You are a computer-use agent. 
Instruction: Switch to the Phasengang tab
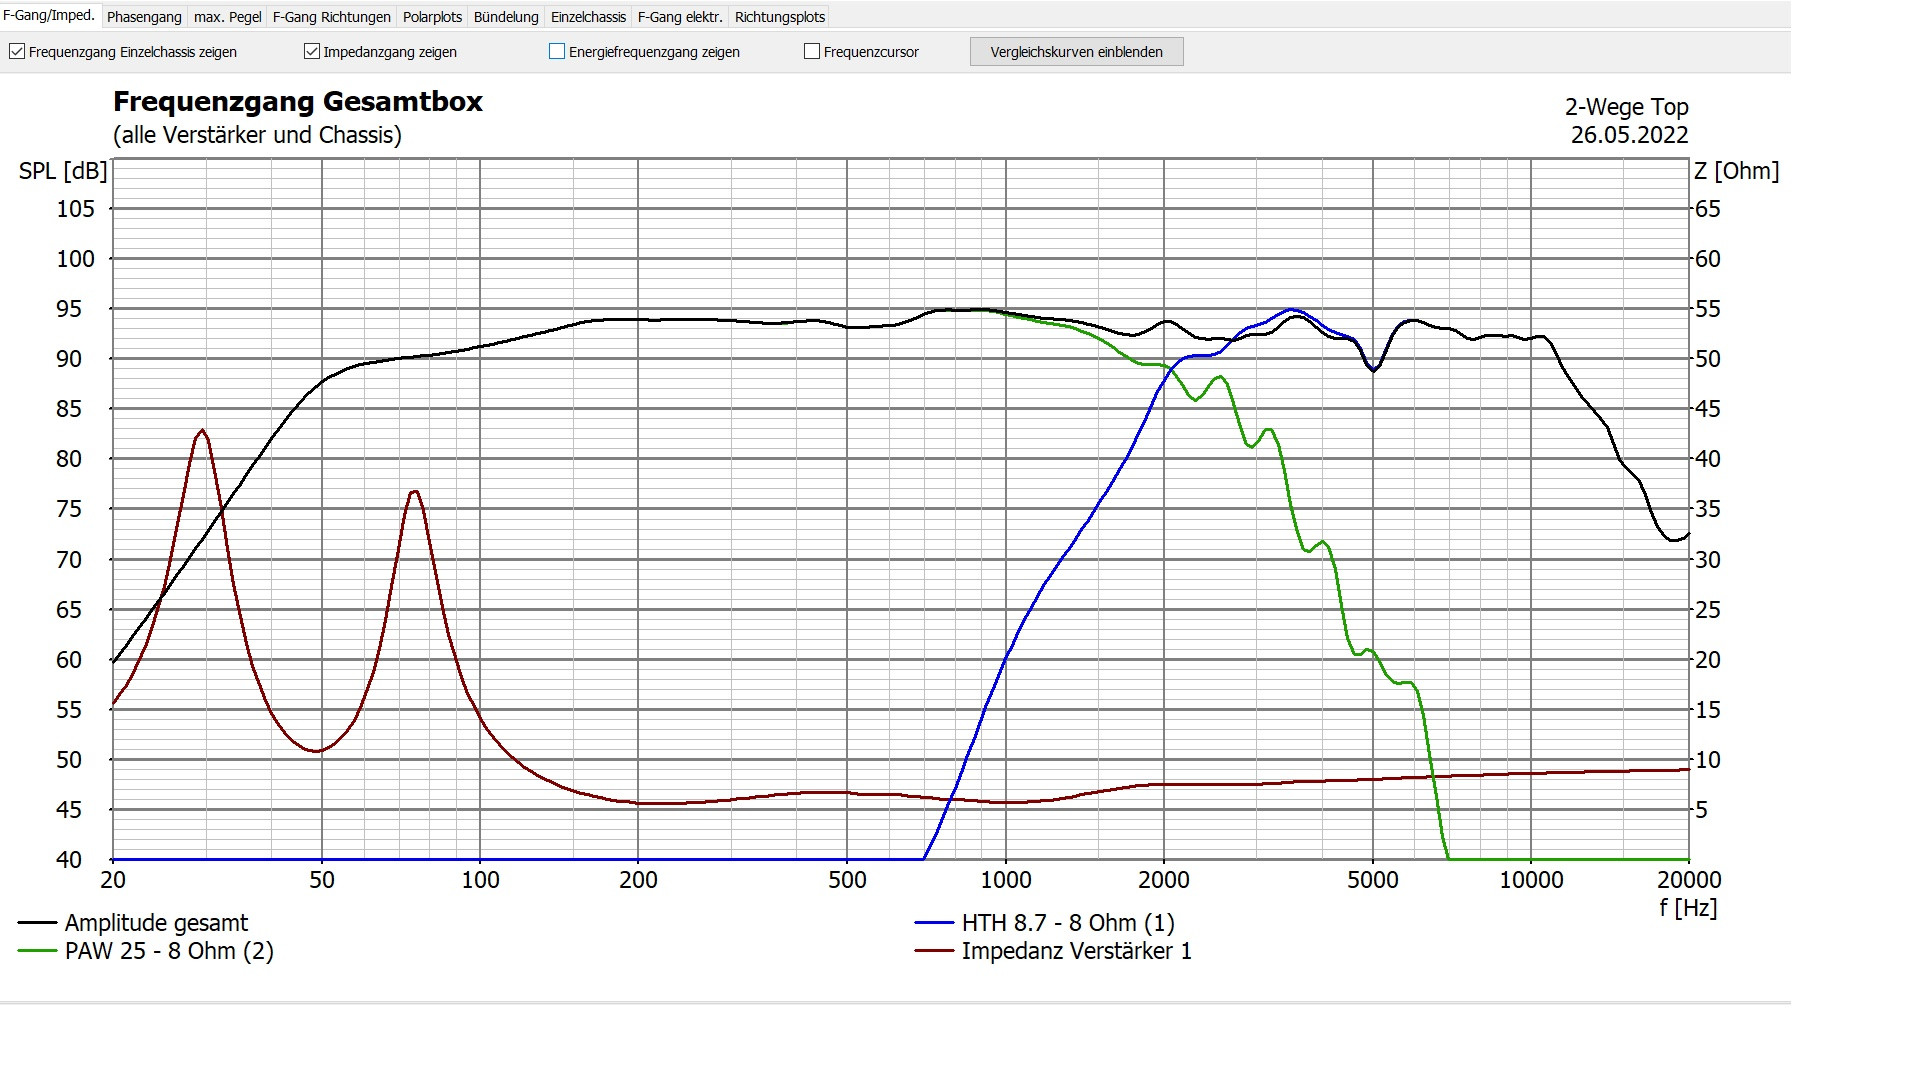pyautogui.click(x=144, y=17)
